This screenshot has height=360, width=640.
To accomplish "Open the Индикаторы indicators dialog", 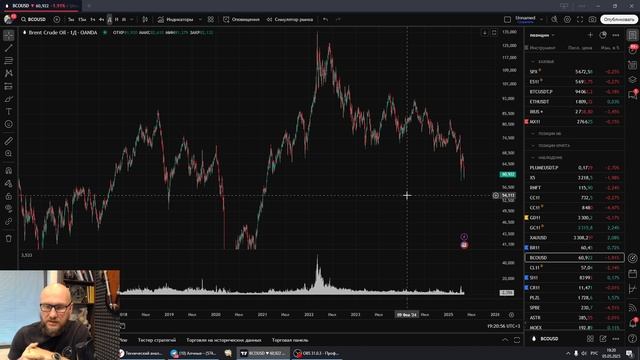I will (x=176, y=19).
